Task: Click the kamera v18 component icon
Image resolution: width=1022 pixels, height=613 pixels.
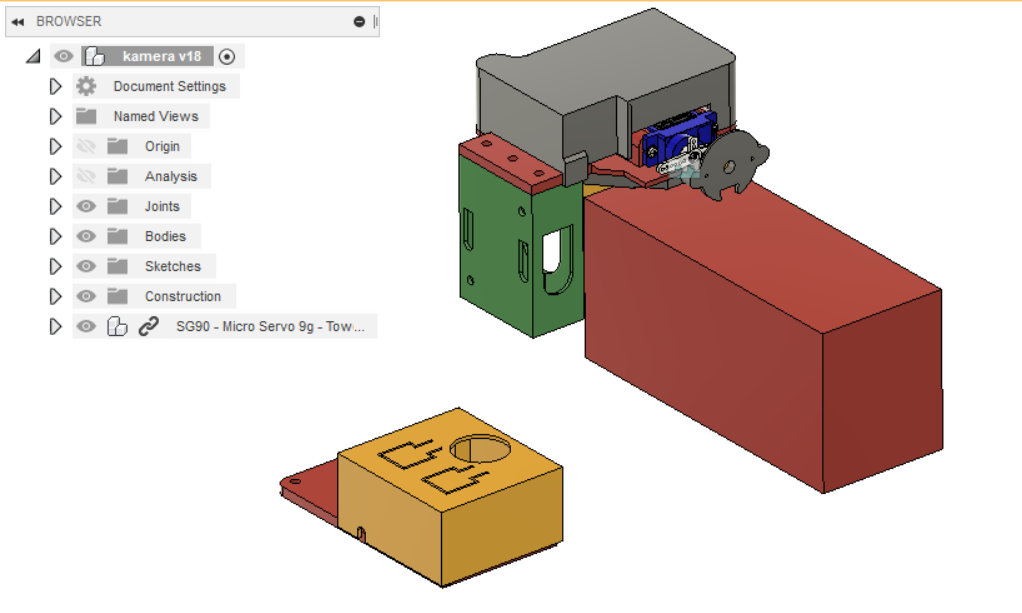Action: coord(95,56)
